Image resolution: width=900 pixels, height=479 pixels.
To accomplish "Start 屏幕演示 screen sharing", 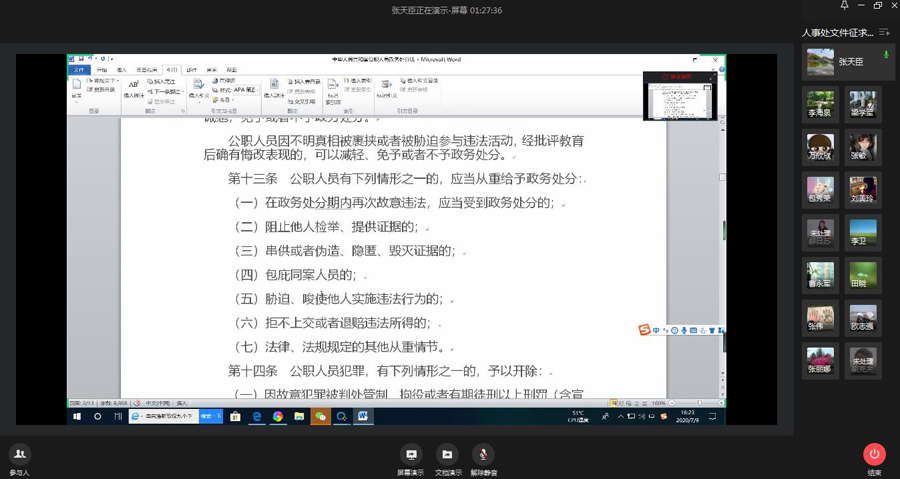I will coord(410,457).
